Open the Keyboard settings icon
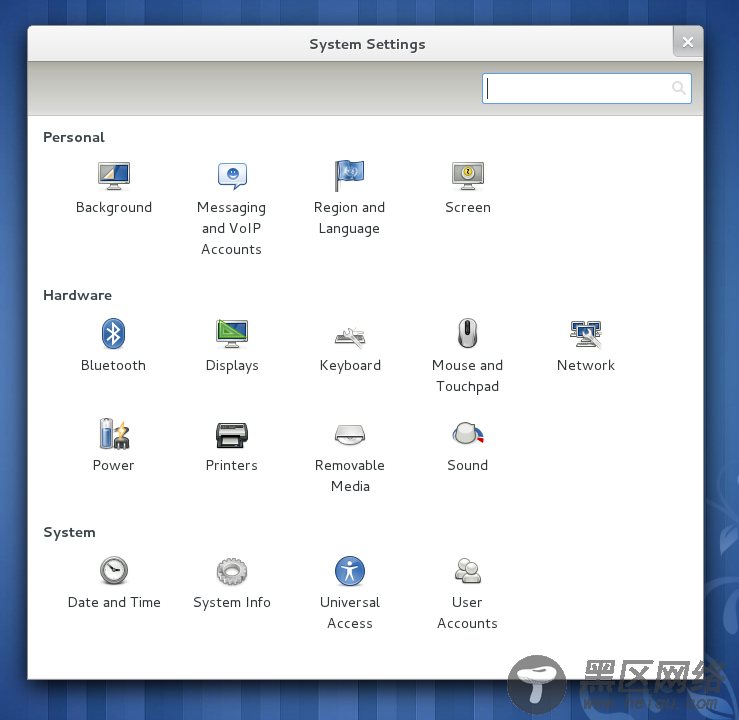The width and height of the screenshot is (739, 720). [x=350, y=337]
